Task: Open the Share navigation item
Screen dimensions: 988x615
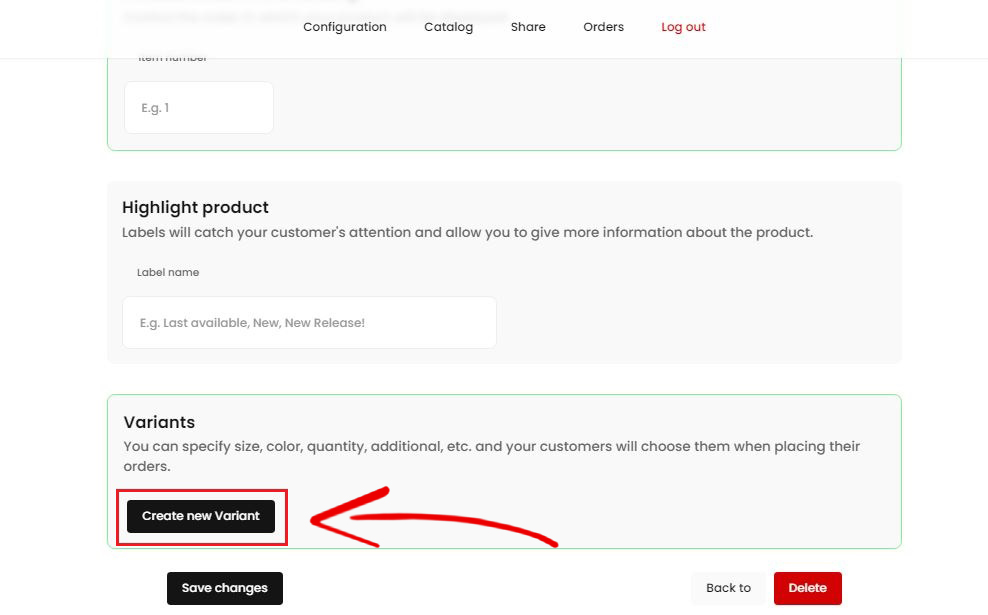Action: (528, 27)
